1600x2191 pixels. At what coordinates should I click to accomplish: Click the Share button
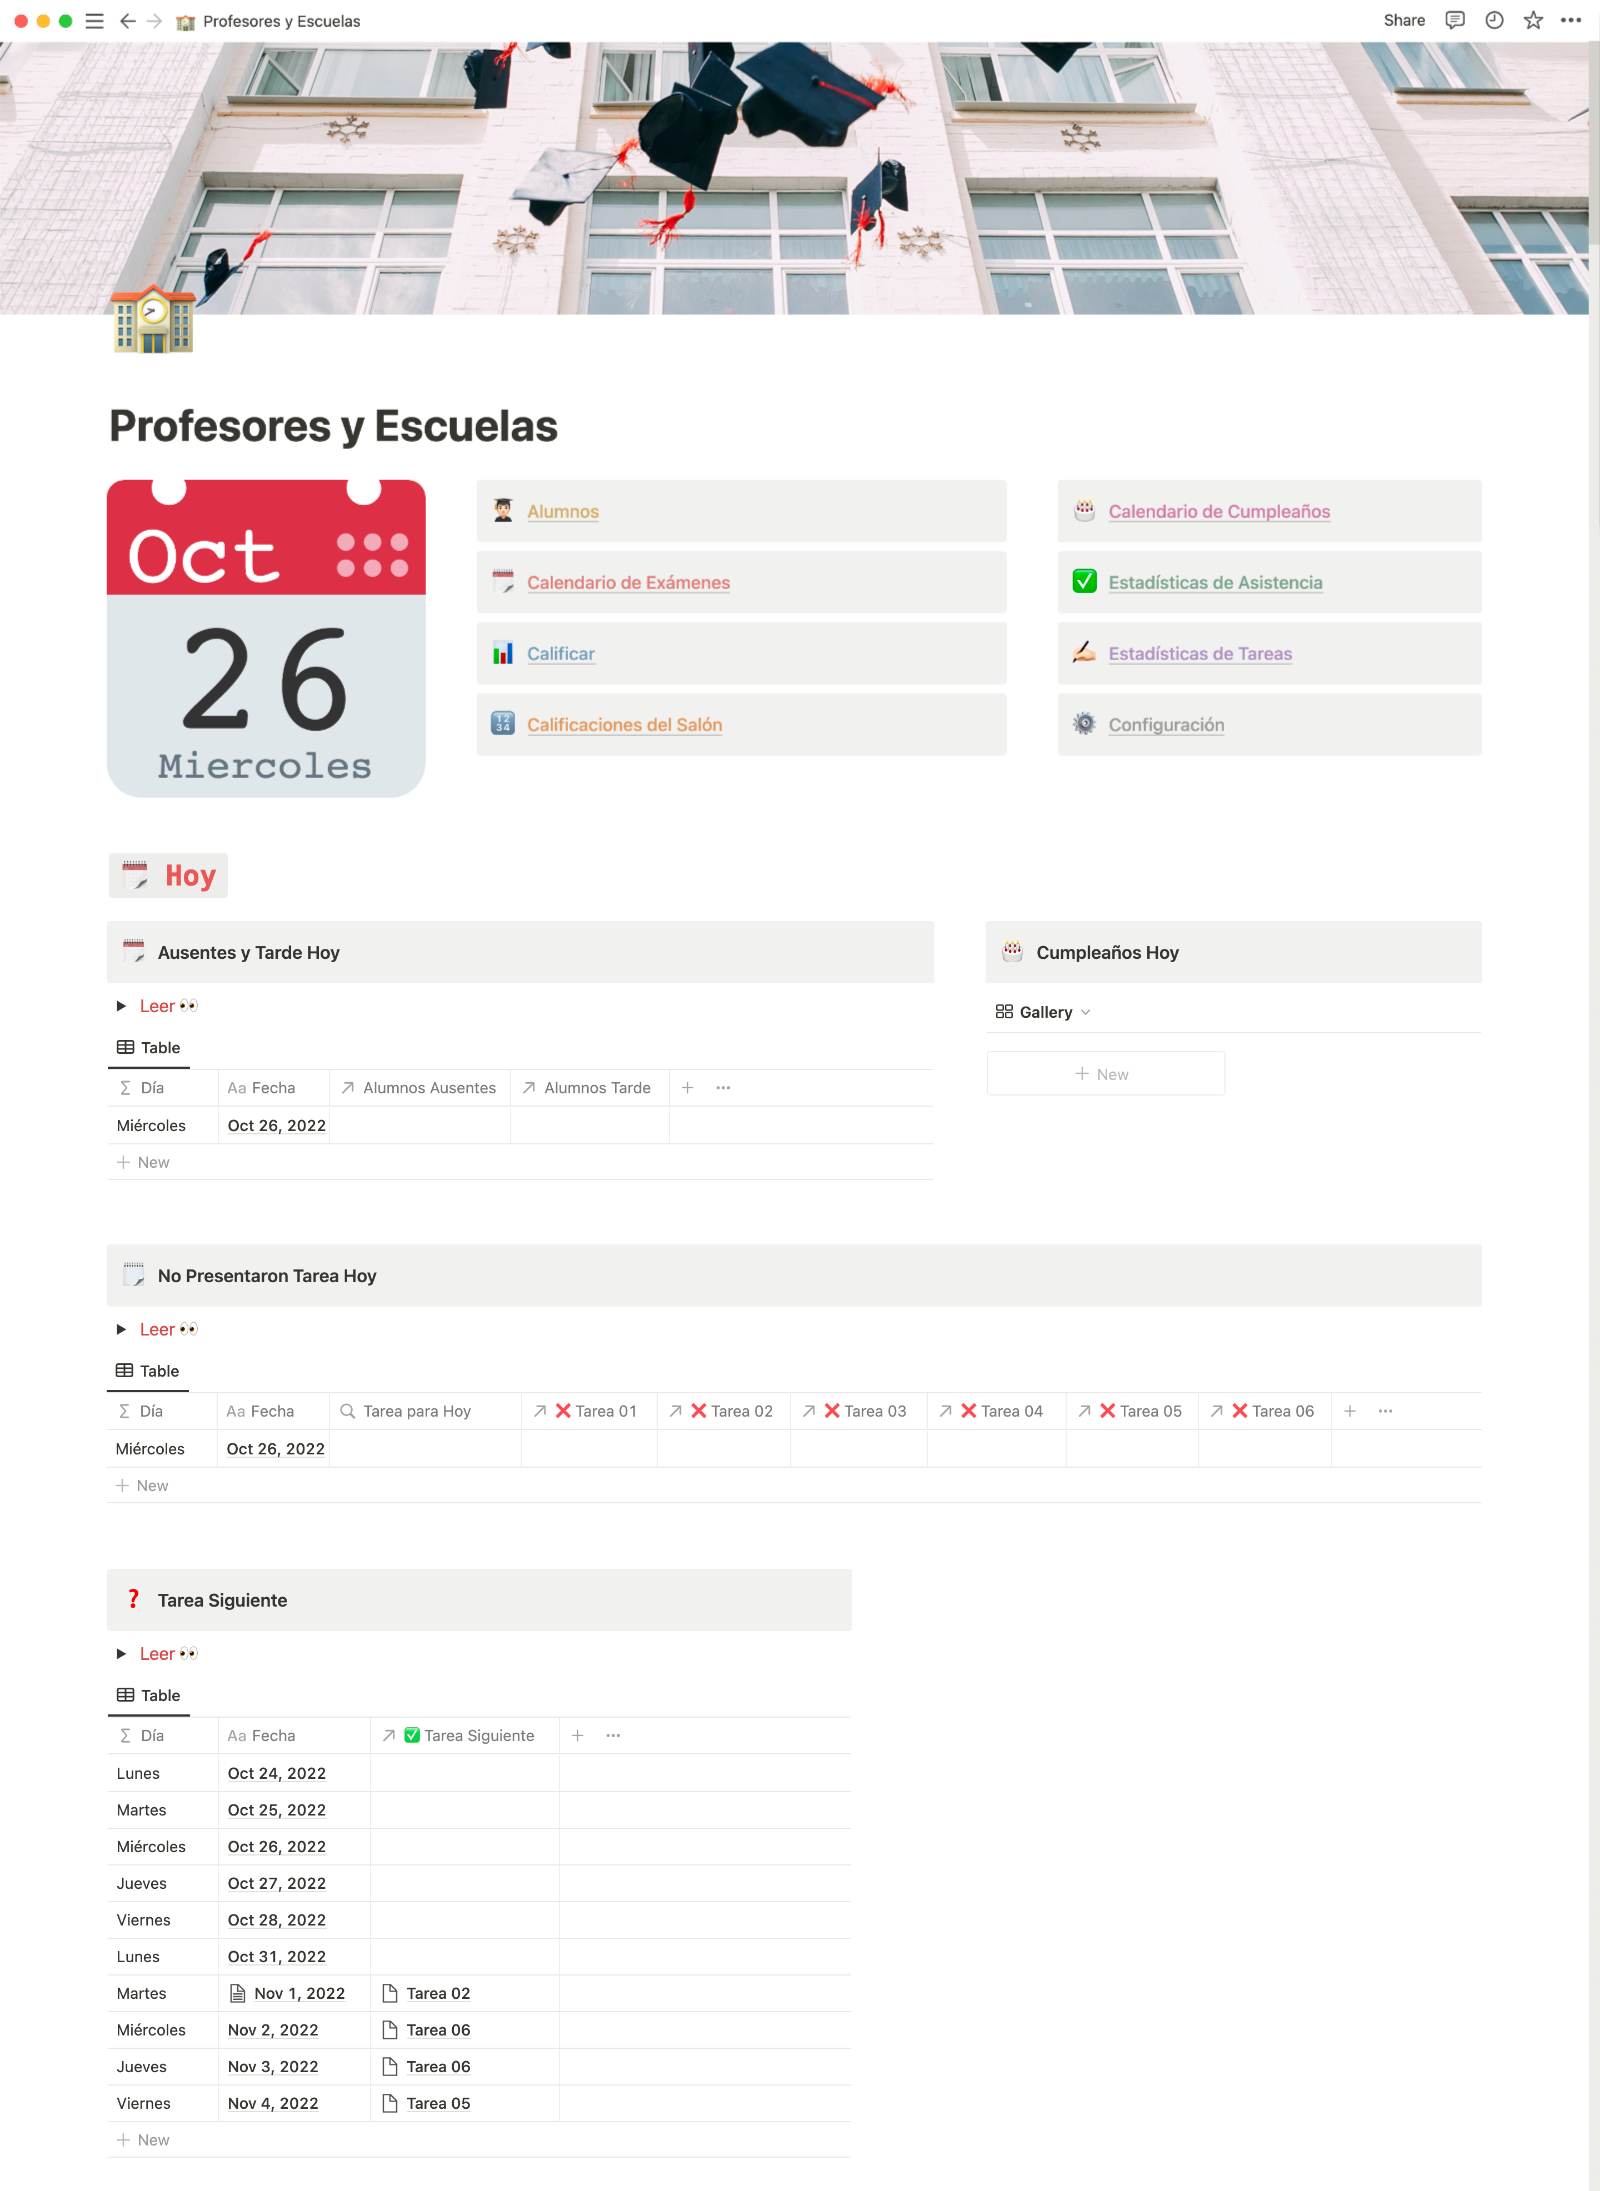point(1404,20)
